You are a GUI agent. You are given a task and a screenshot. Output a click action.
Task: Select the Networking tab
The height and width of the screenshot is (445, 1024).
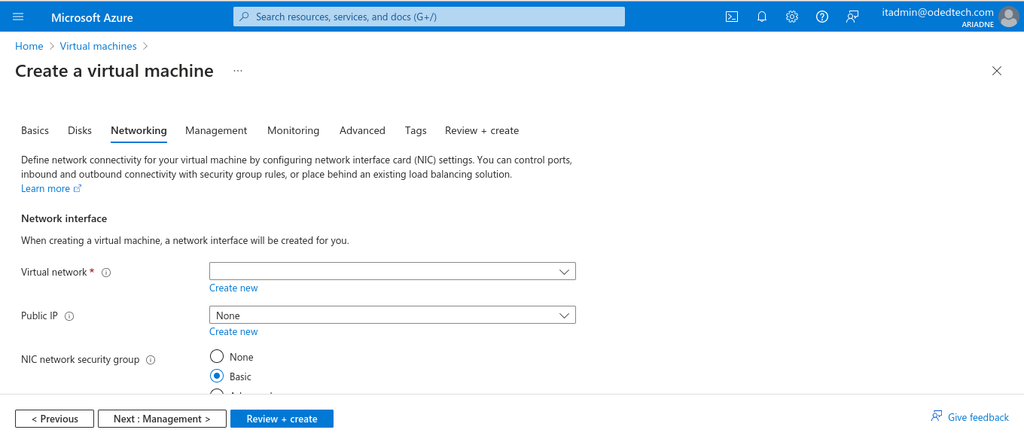click(x=138, y=131)
